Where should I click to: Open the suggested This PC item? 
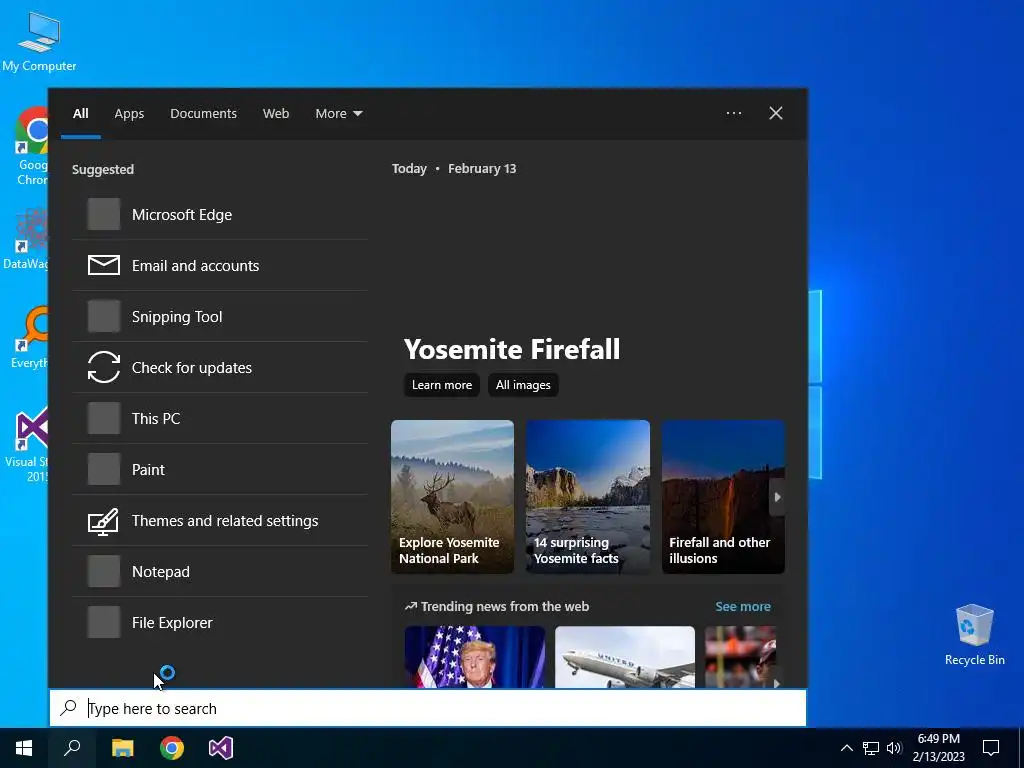coord(220,418)
